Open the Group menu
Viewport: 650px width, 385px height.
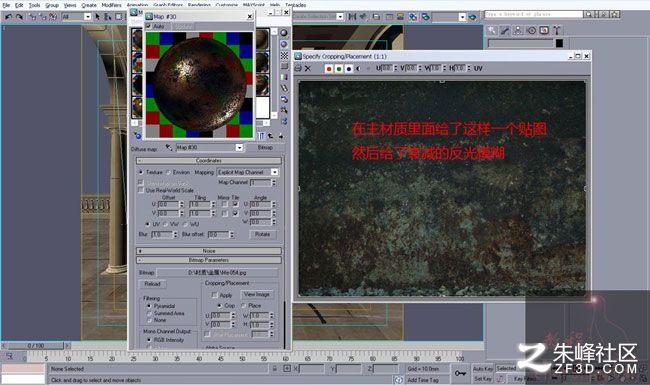coord(52,5)
